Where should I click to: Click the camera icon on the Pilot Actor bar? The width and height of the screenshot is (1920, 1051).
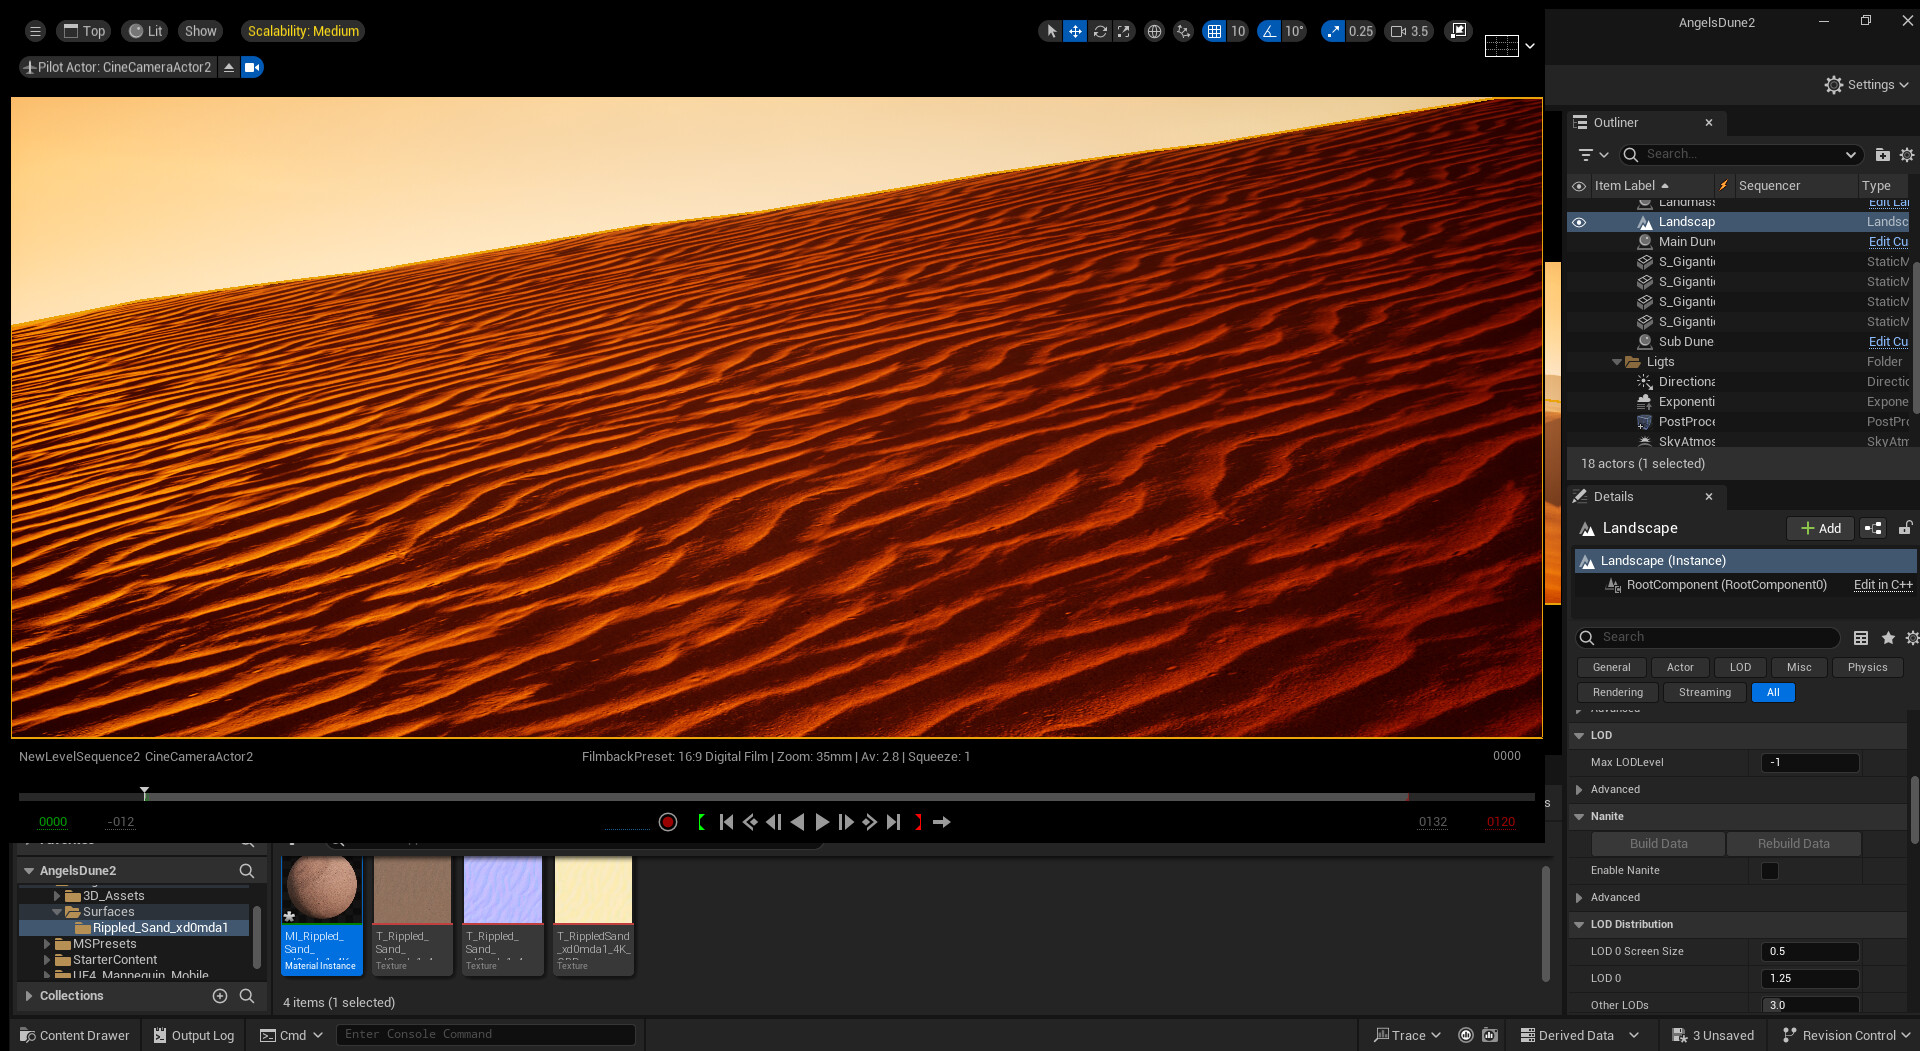tap(252, 67)
